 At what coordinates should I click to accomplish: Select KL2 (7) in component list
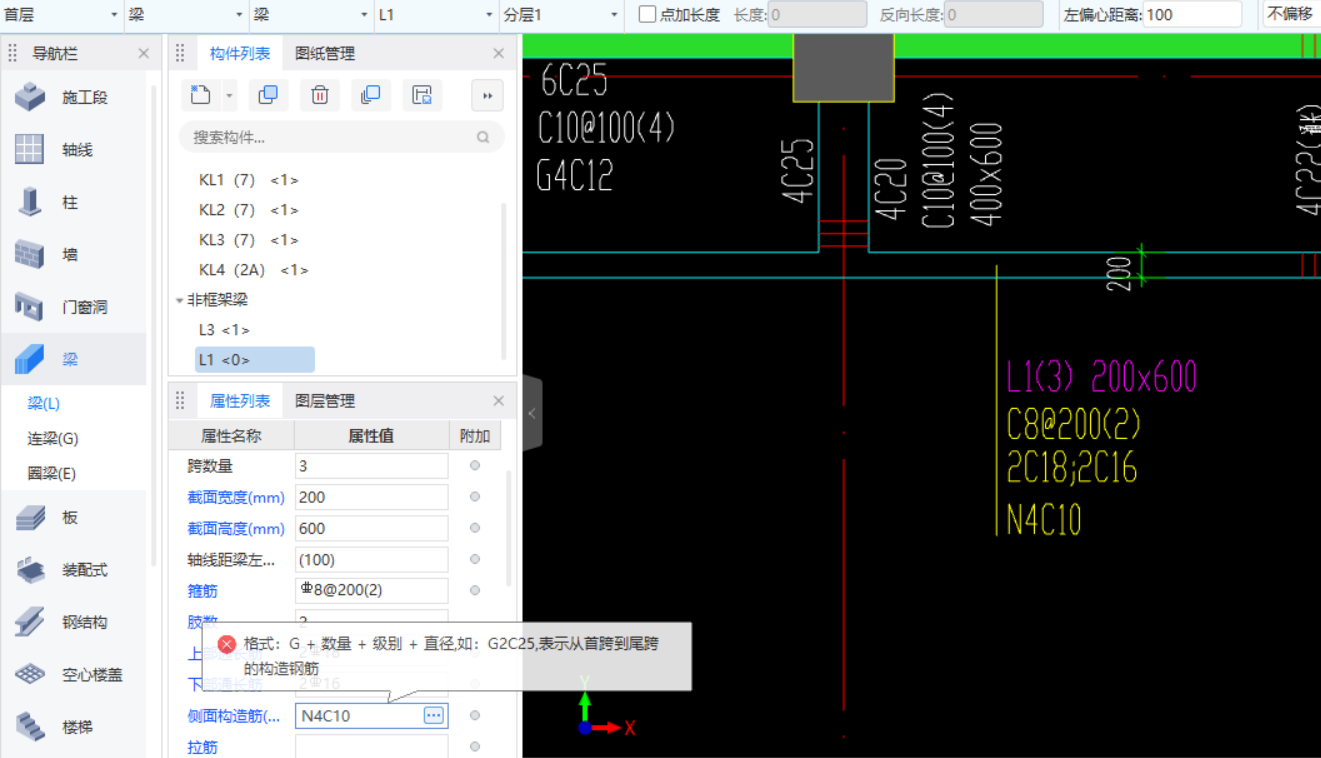coord(249,210)
